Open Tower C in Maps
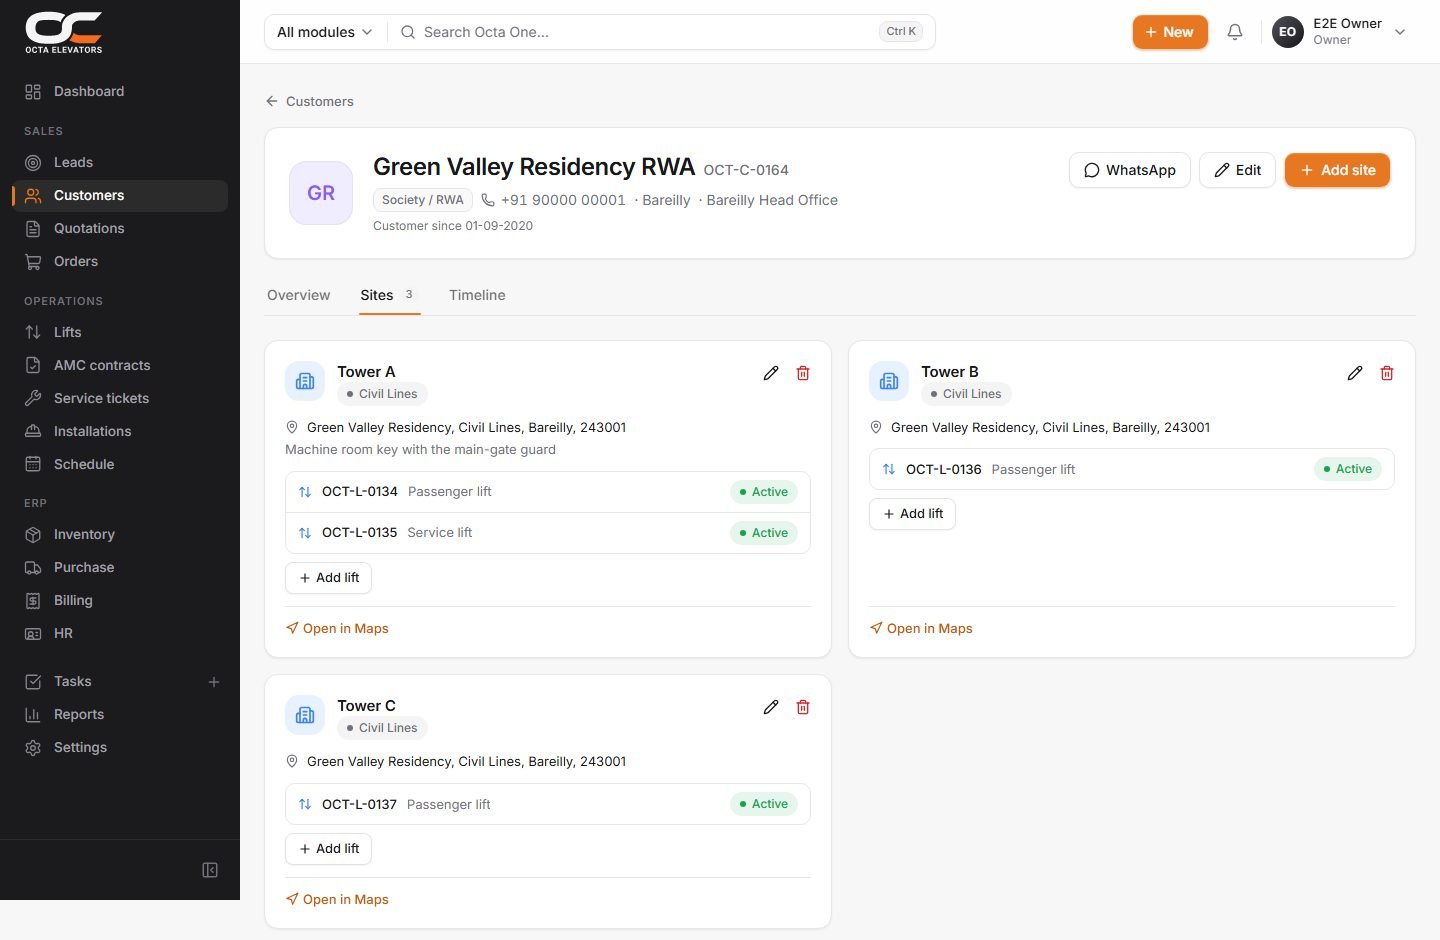Image resolution: width=1440 pixels, height=940 pixels. click(337, 900)
